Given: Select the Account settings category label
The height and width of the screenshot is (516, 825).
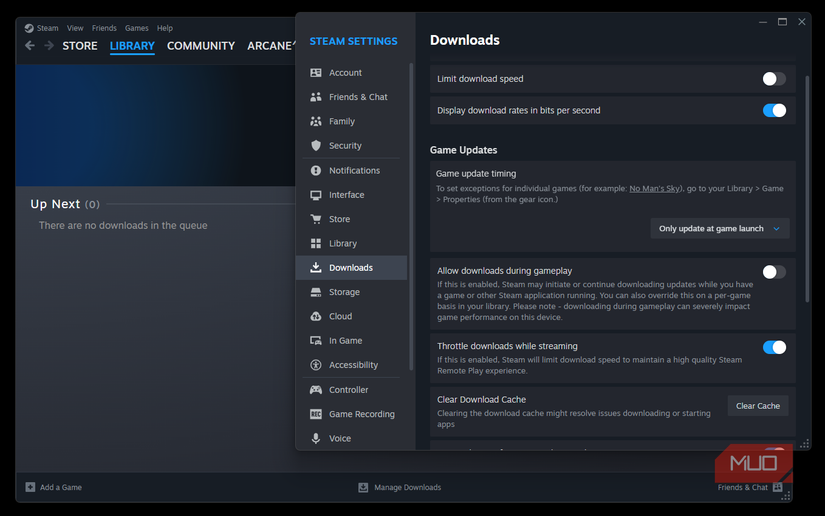Looking at the screenshot, I should click(345, 73).
